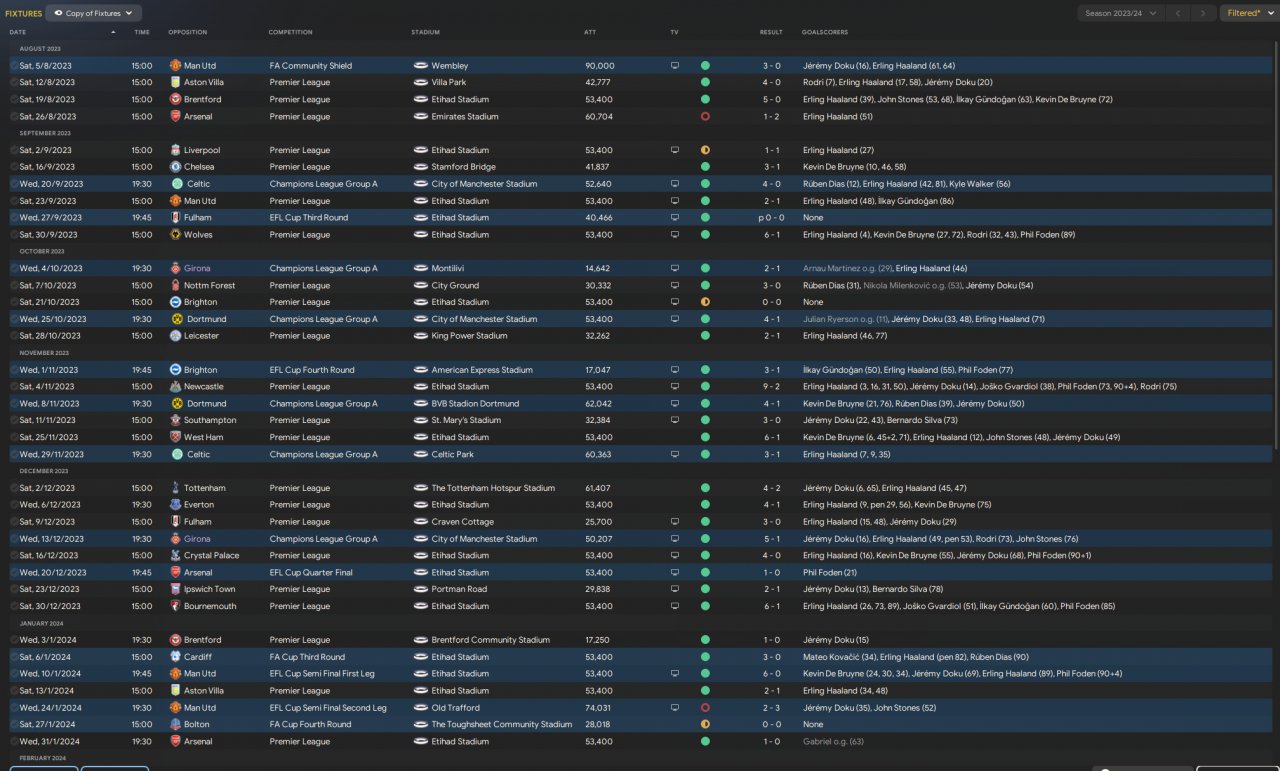The width and height of the screenshot is (1280, 771).
Task: Click the red loss indicator on the 26/8/2023 Arsenal match
Action: point(705,117)
